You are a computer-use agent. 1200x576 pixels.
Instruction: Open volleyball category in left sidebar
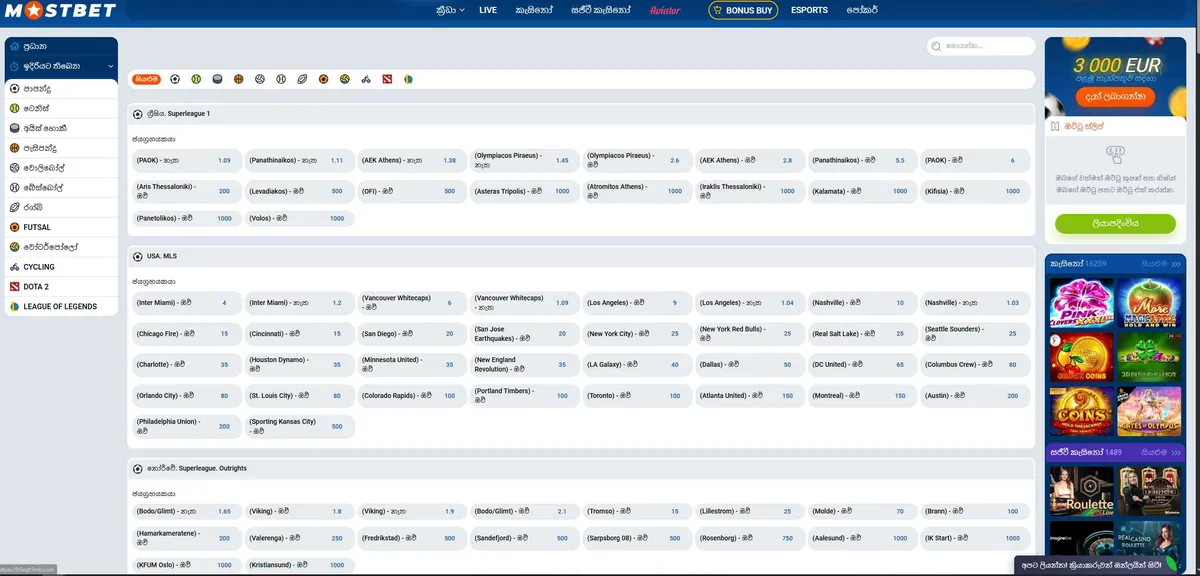pyautogui.click(x=61, y=168)
